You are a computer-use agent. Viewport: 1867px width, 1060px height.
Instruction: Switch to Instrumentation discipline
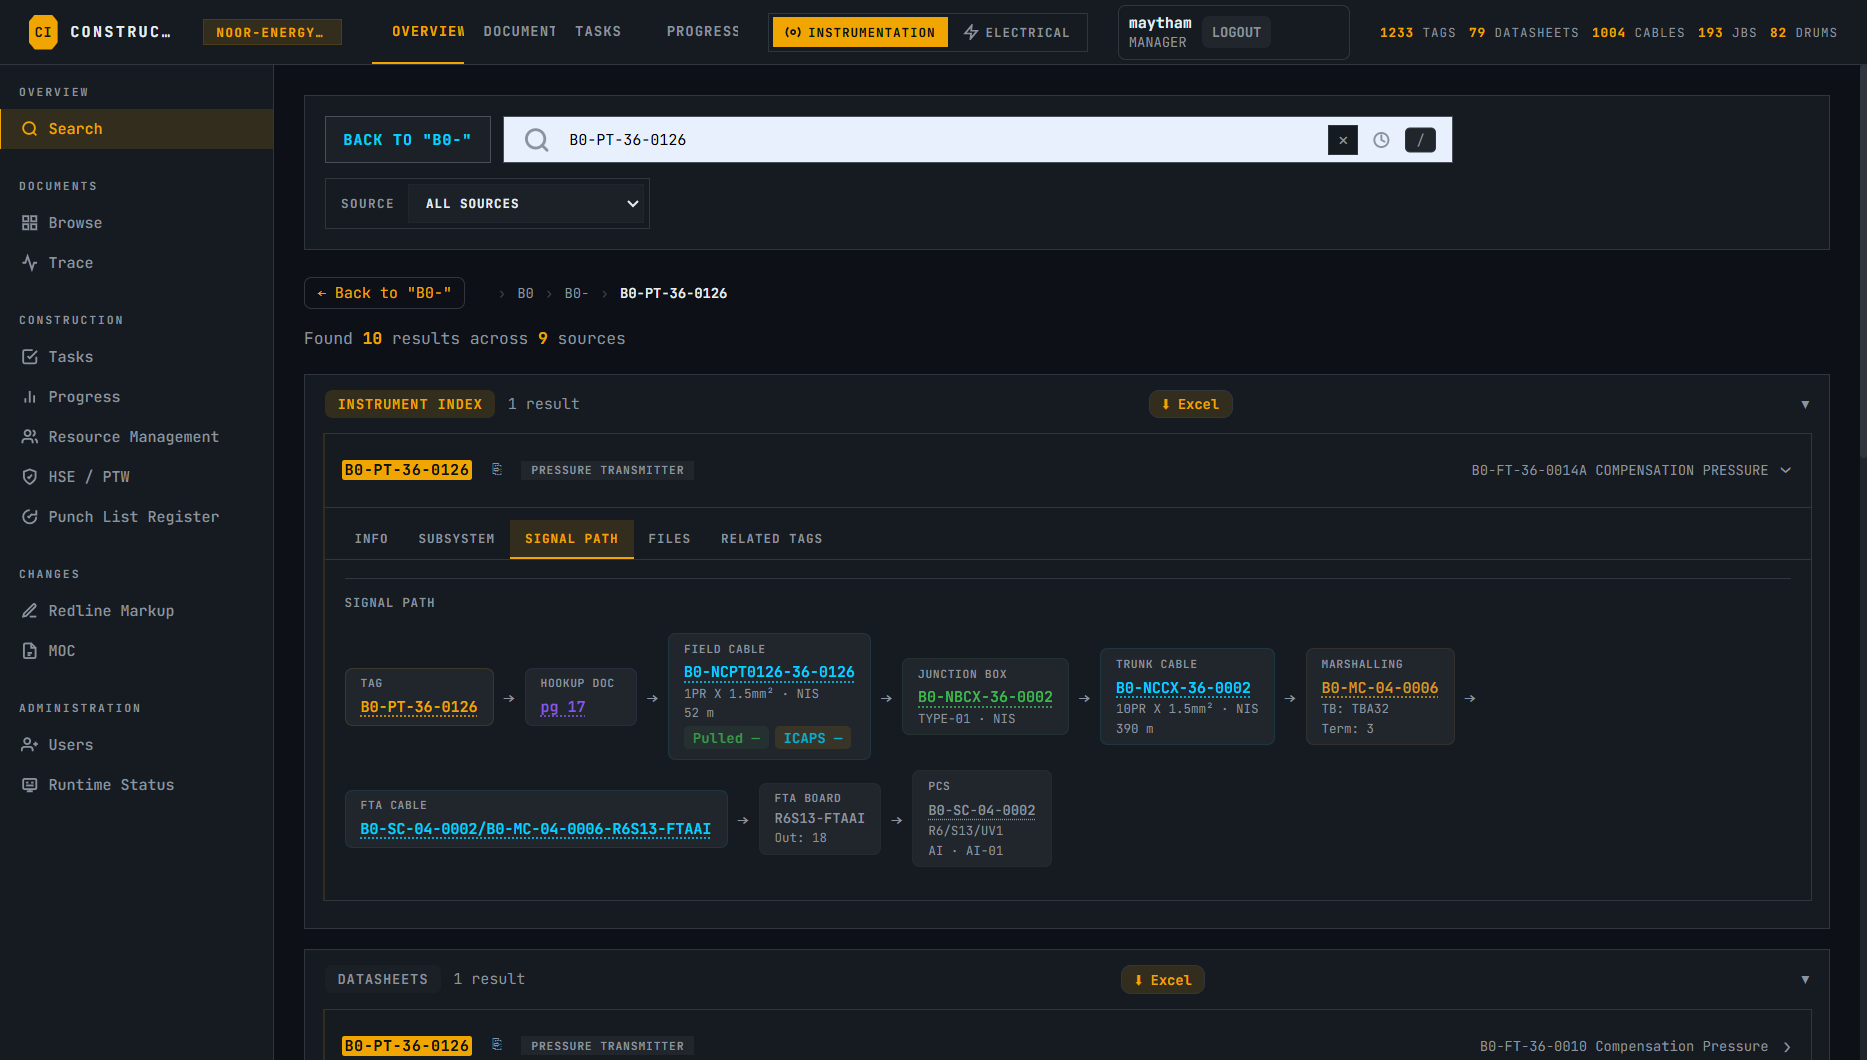[x=860, y=32]
